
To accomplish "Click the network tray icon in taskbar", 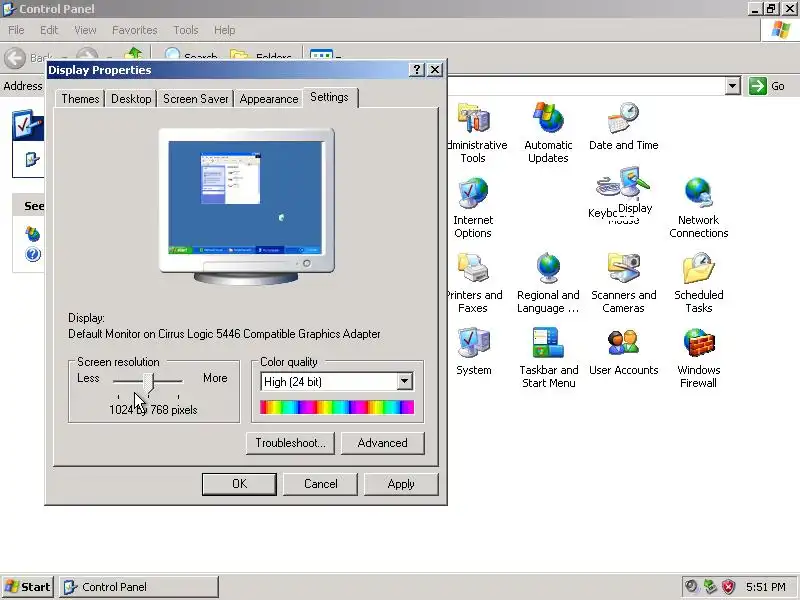I will click(710, 586).
